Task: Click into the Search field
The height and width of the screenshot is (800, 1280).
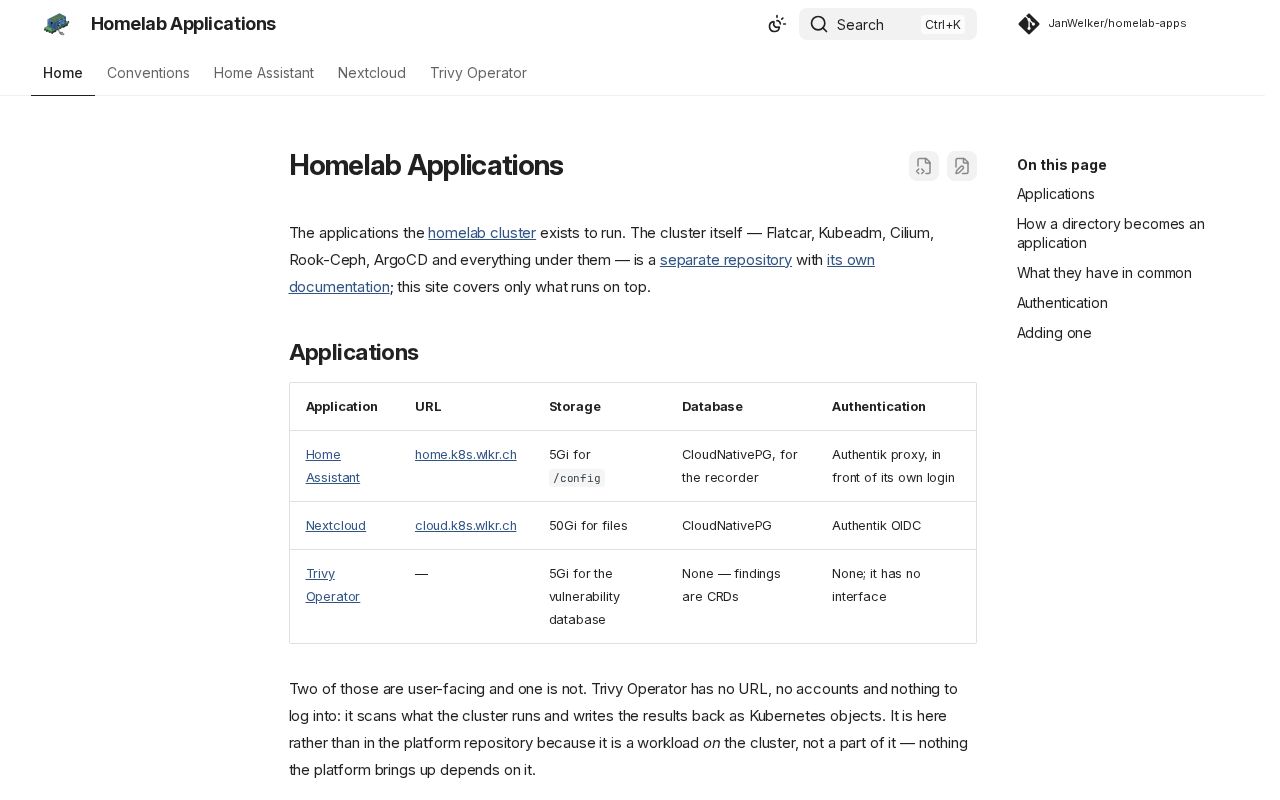Action: (x=888, y=24)
